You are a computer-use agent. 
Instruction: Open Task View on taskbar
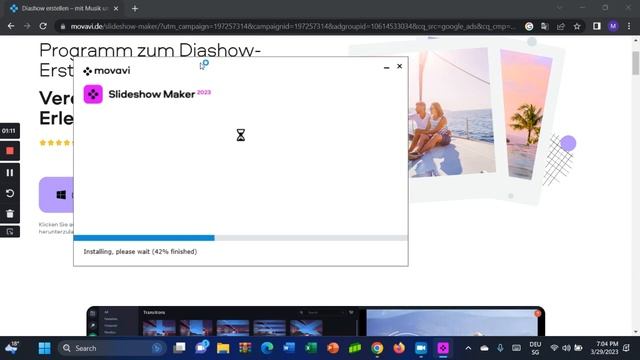tap(179, 348)
